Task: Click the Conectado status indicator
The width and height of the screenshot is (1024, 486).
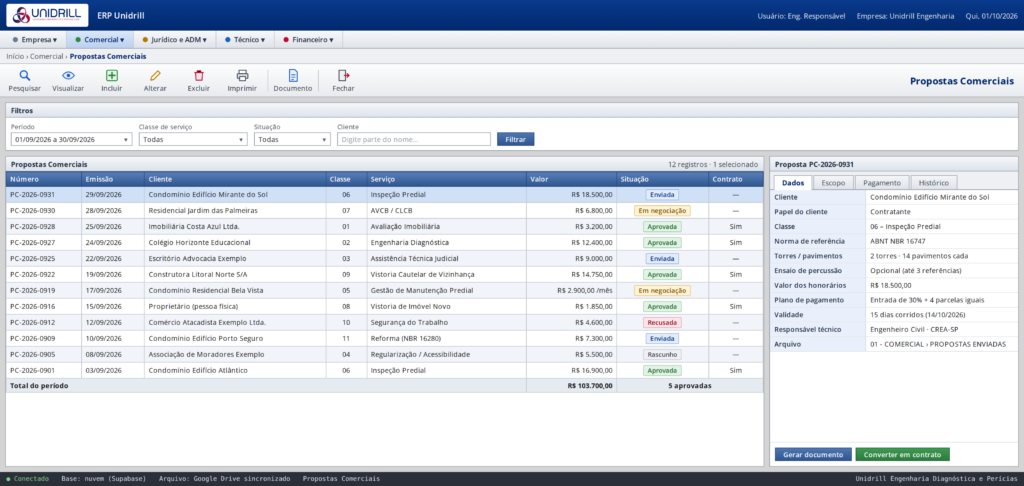Action: [27, 479]
